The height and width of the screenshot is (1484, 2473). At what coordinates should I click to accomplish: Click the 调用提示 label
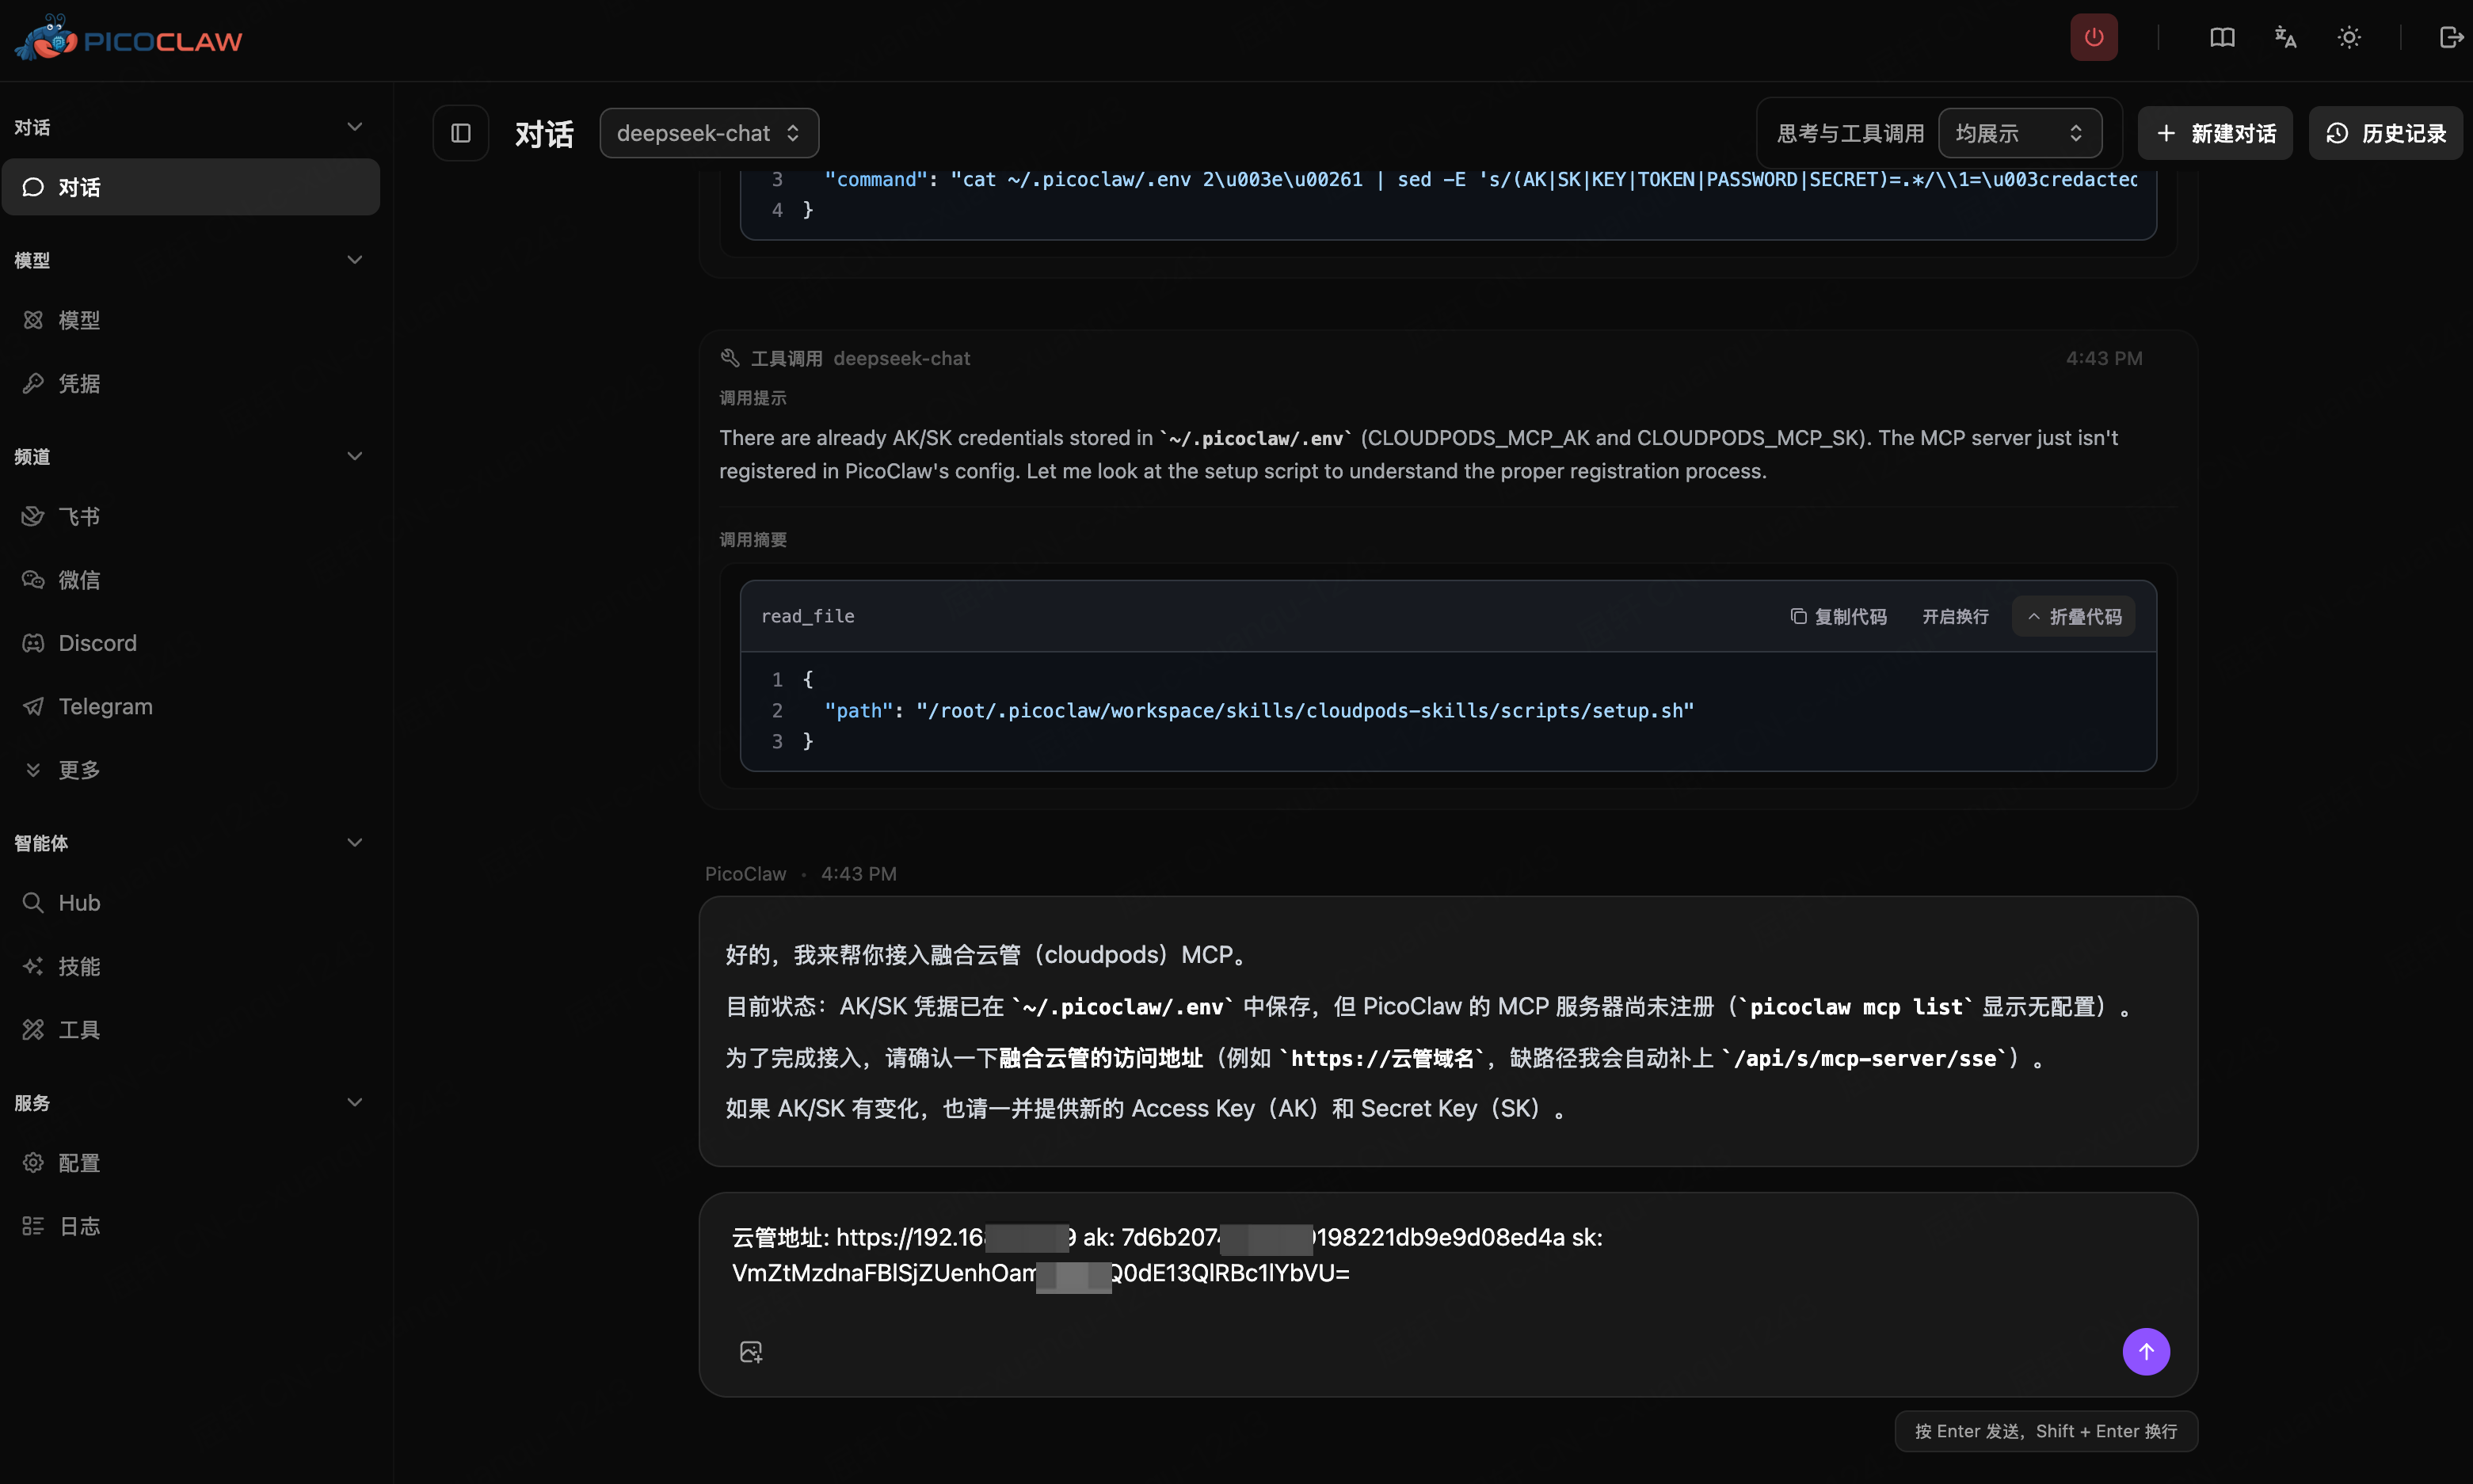(753, 398)
